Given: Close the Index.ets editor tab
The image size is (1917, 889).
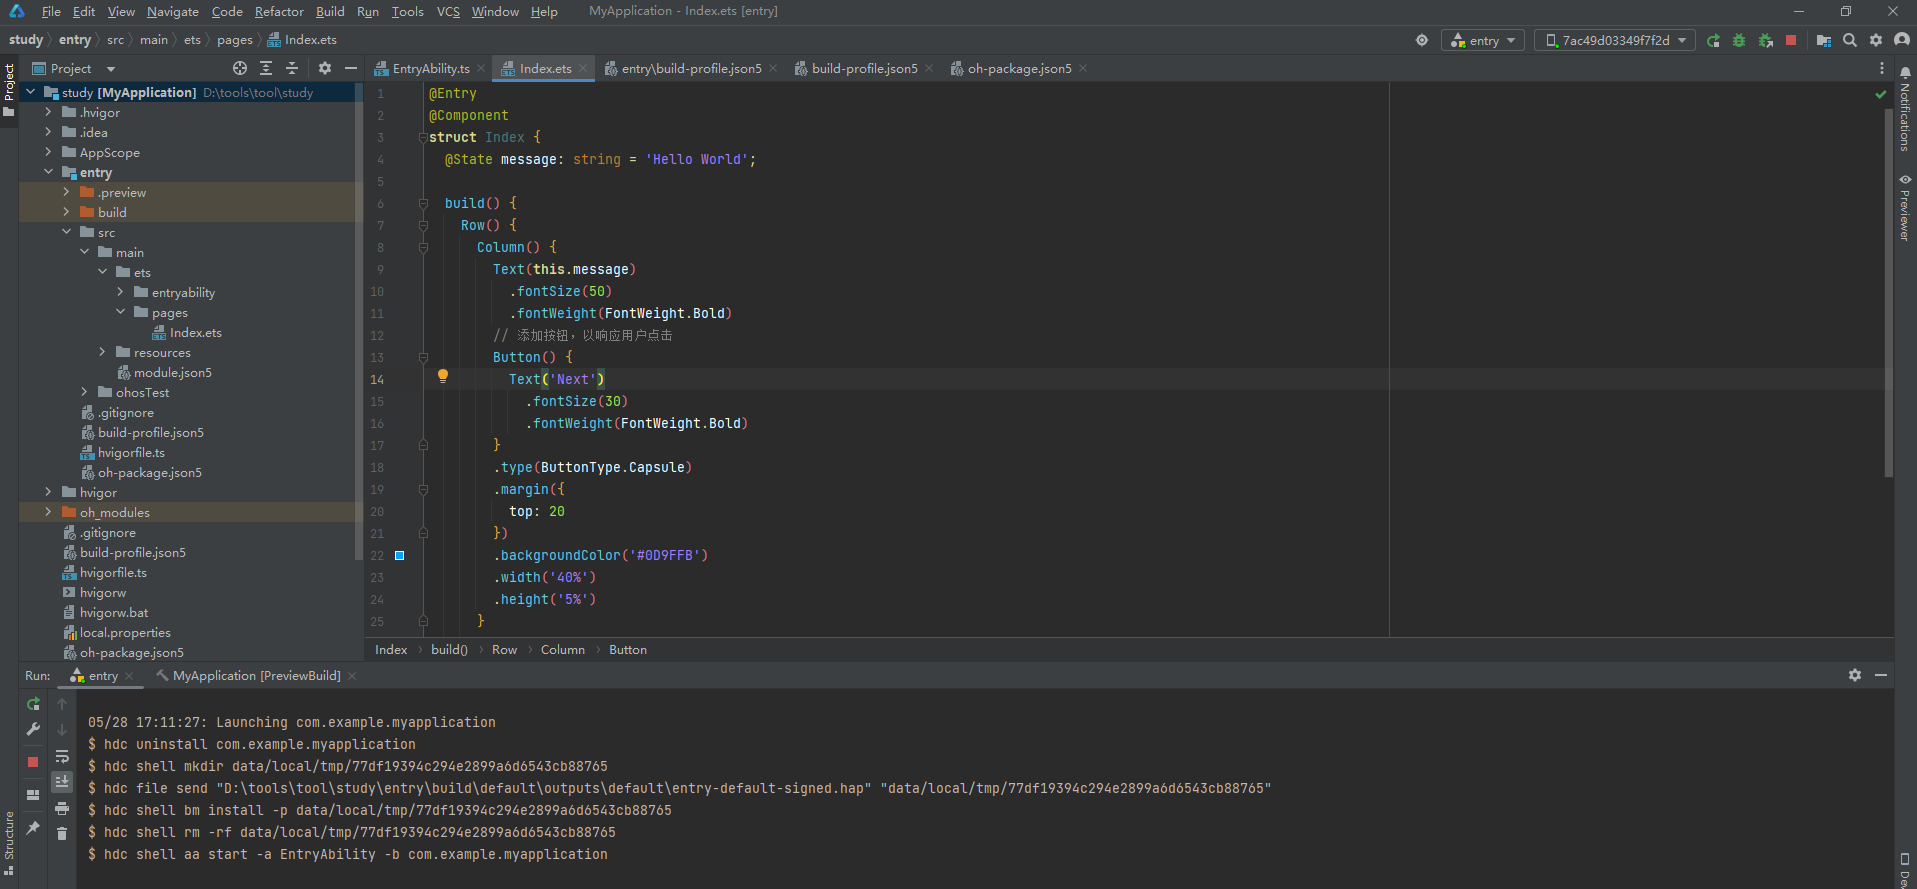Looking at the screenshot, I should (583, 69).
